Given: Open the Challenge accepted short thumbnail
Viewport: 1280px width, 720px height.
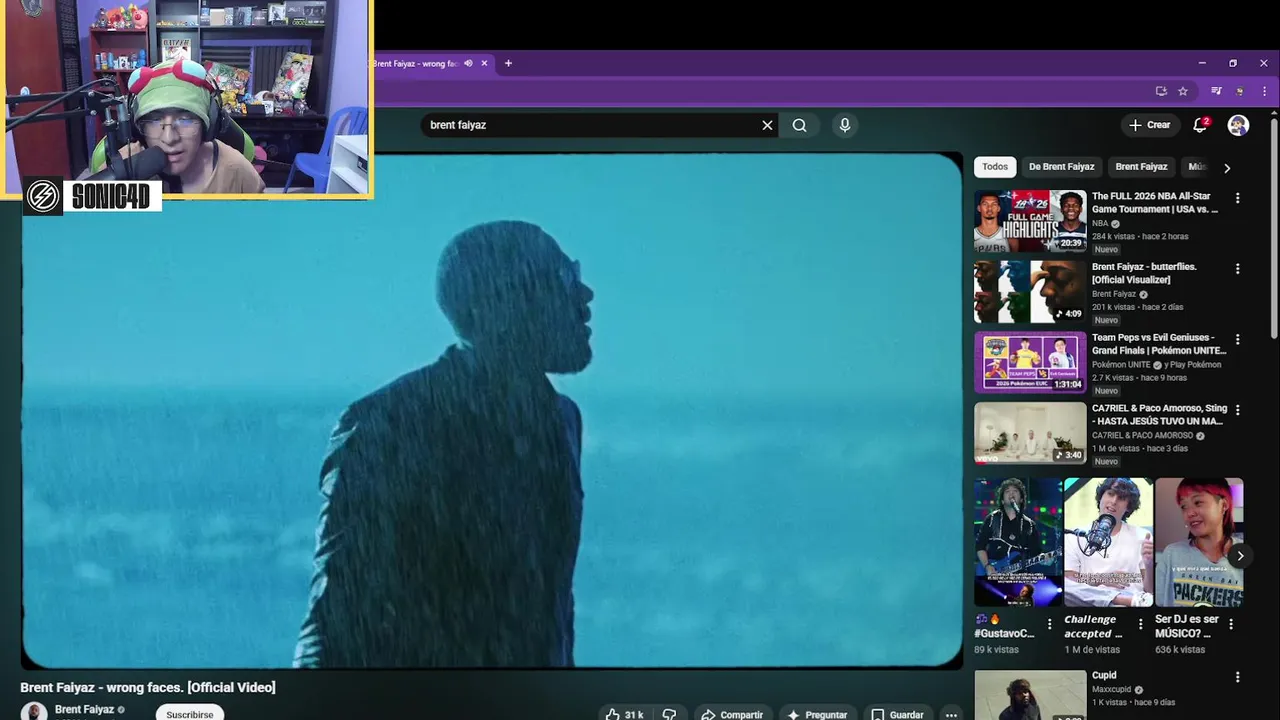Looking at the screenshot, I should coord(1108,542).
